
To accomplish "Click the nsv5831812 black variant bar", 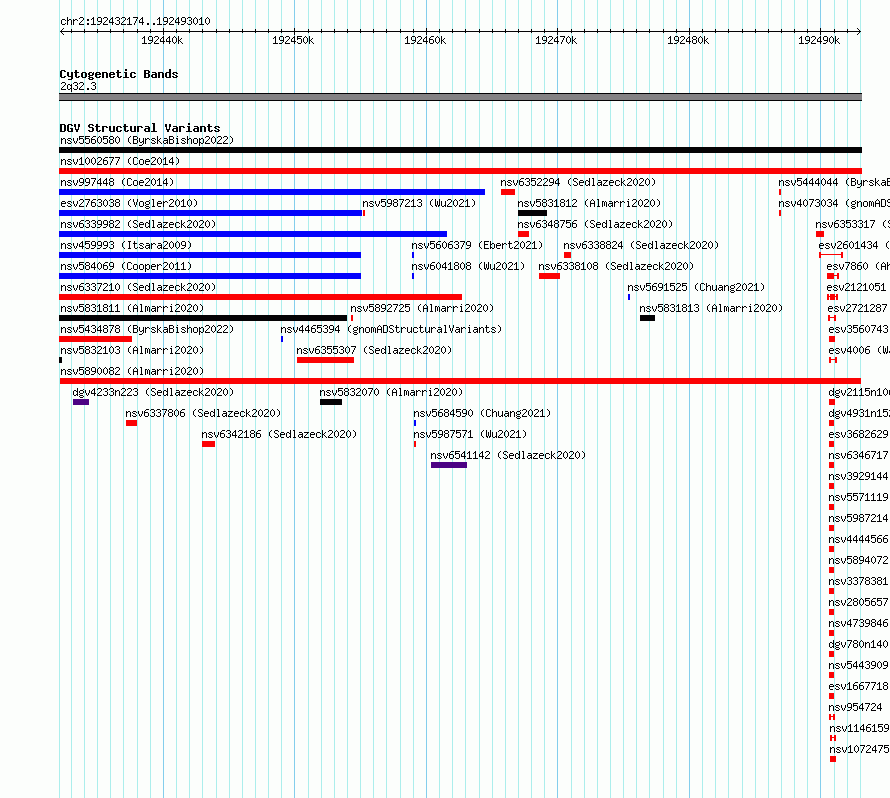I will point(532,213).
